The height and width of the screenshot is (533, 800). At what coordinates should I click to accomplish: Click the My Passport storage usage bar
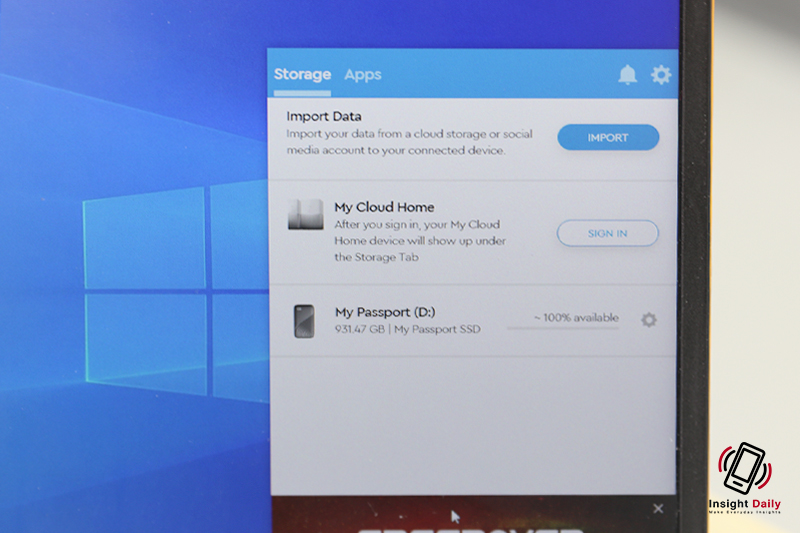562,327
